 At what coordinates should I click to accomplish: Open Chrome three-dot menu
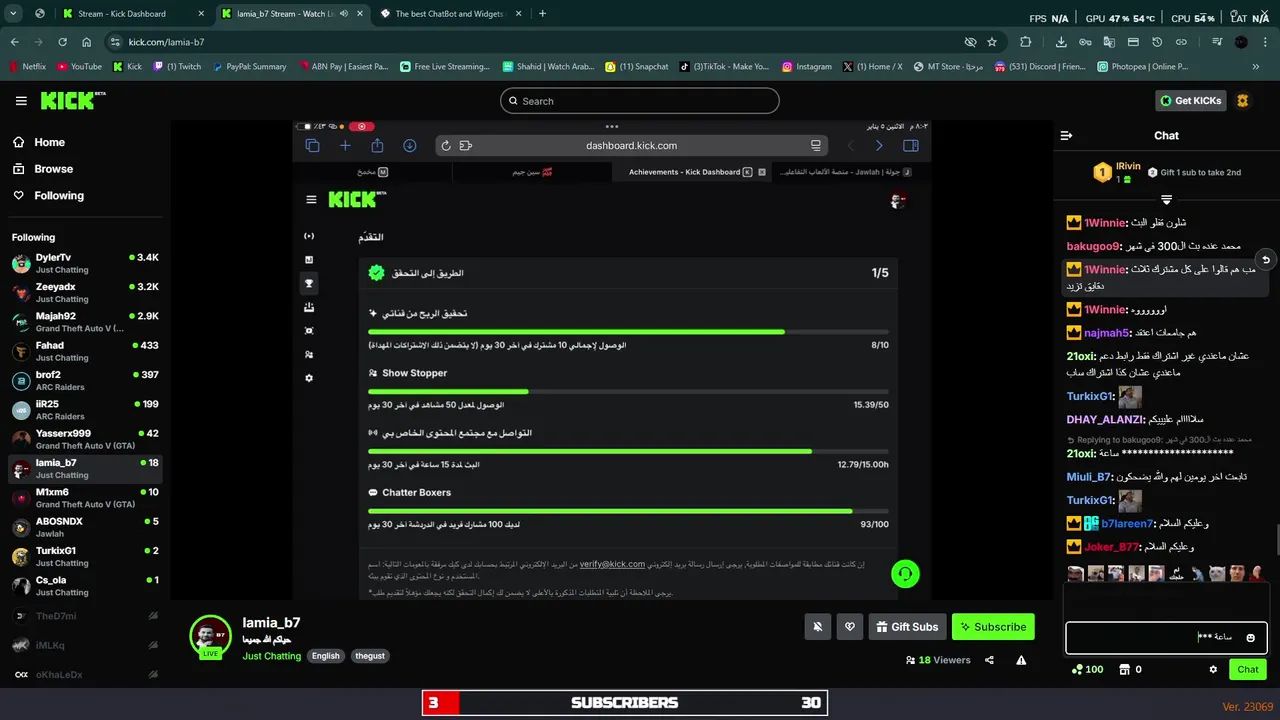click(1265, 42)
